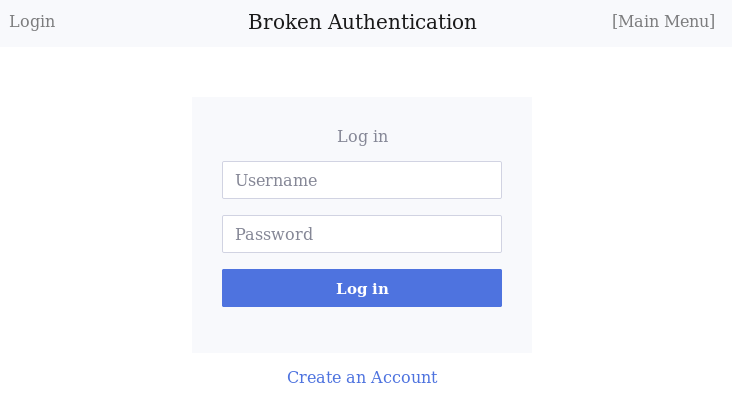Click the Login link in header
This screenshot has height=409, width=732.
(x=32, y=22)
